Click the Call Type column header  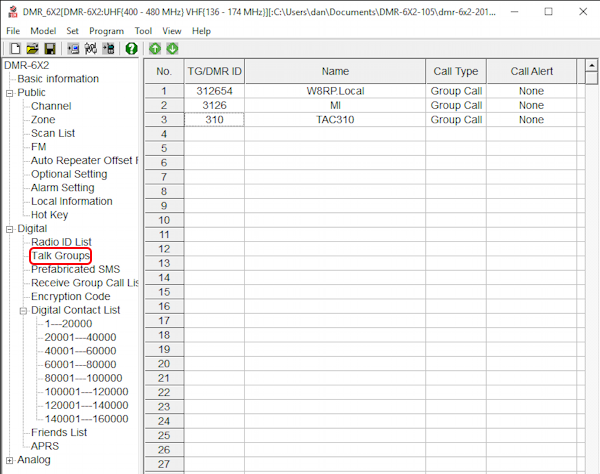(455, 71)
